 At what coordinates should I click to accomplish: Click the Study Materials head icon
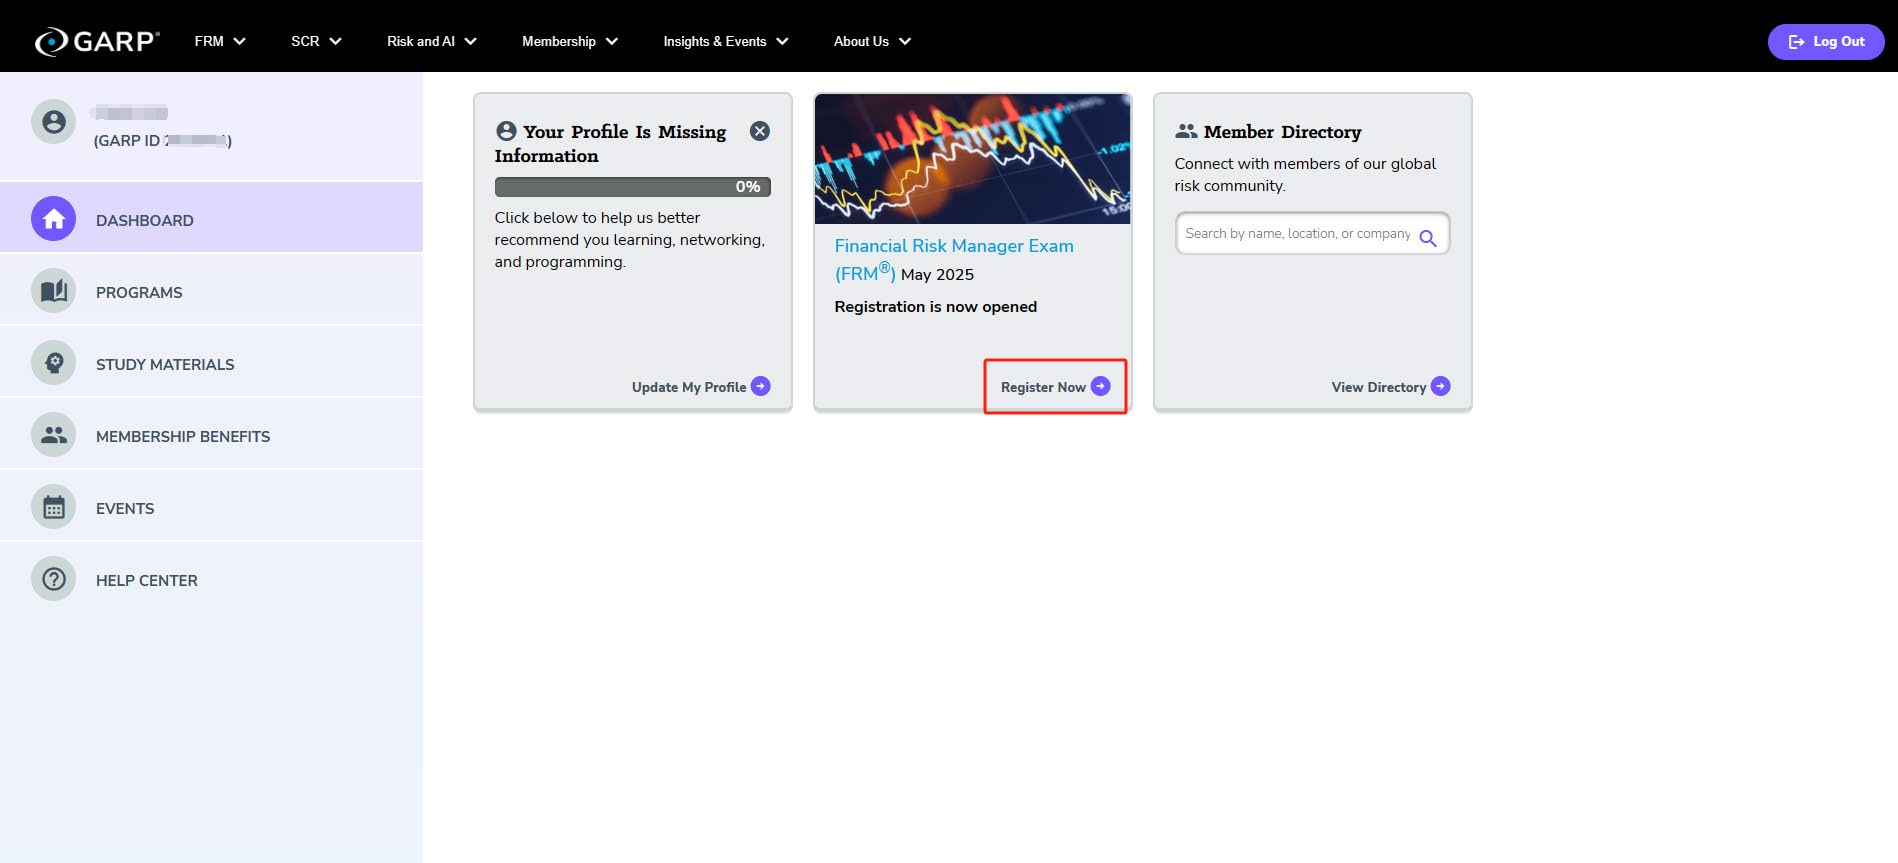coord(54,363)
